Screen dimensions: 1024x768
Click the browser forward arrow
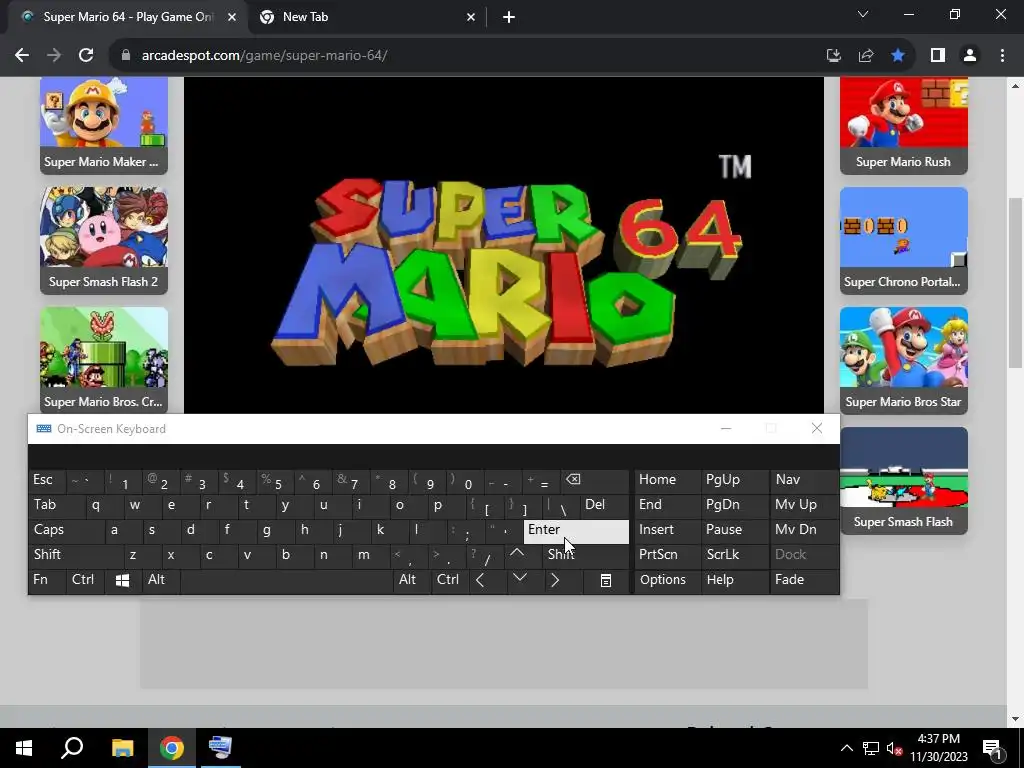click(x=54, y=56)
